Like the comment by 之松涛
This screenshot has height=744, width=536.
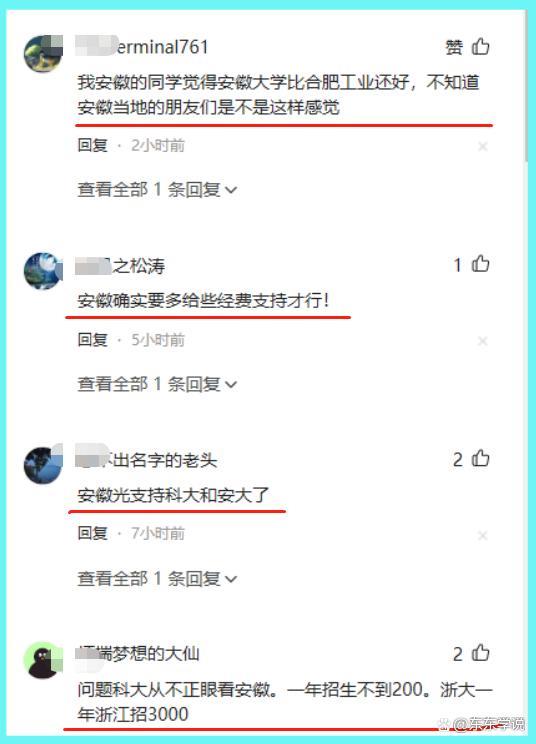pos(481,263)
